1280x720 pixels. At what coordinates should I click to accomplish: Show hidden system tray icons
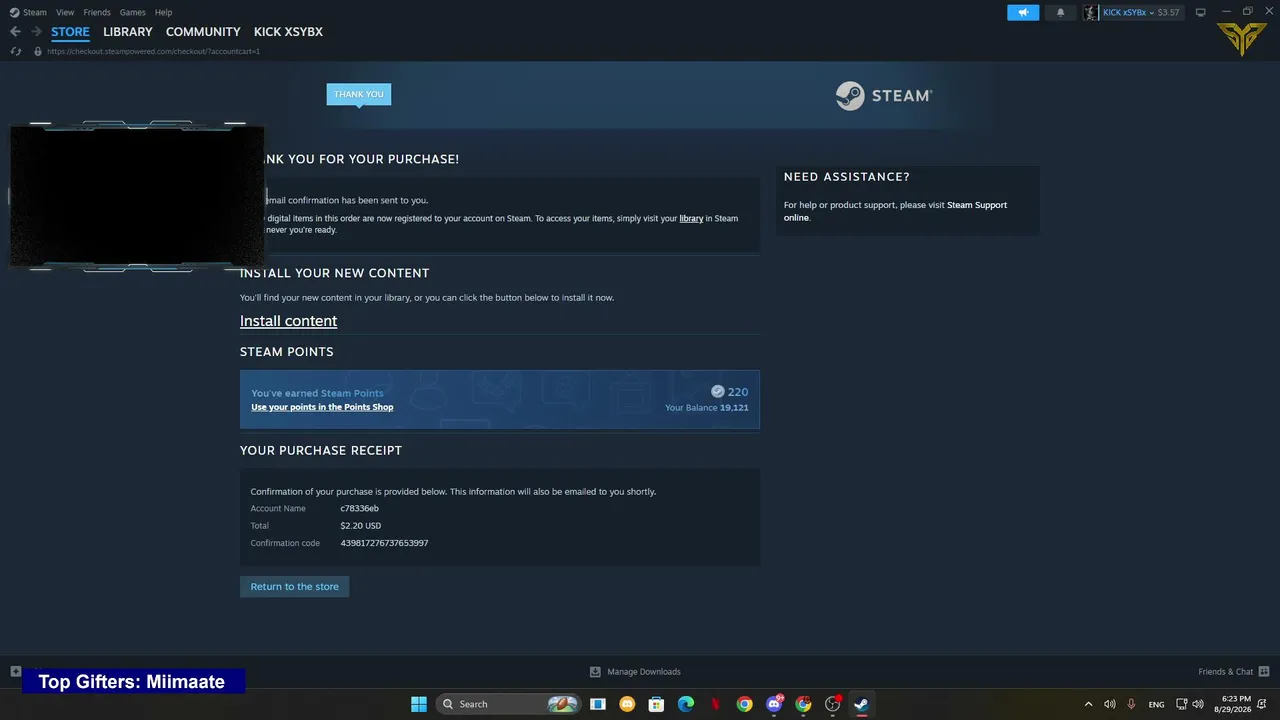click(x=1089, y=704)
